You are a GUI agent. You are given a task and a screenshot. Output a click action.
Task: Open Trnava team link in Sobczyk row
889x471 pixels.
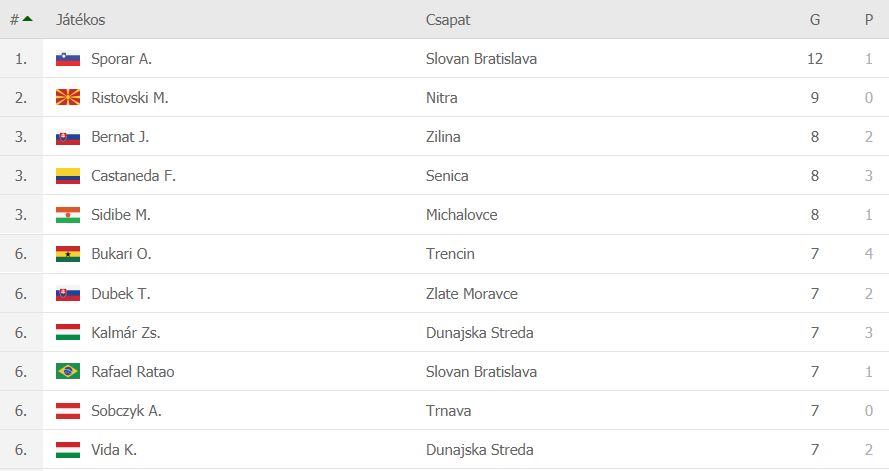[x=448, y=410]
